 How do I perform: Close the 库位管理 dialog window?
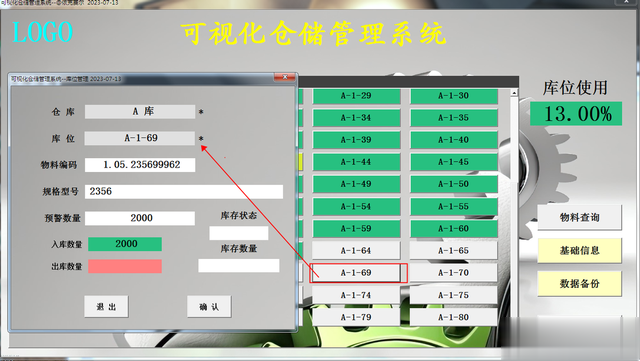tap(285, 77)
